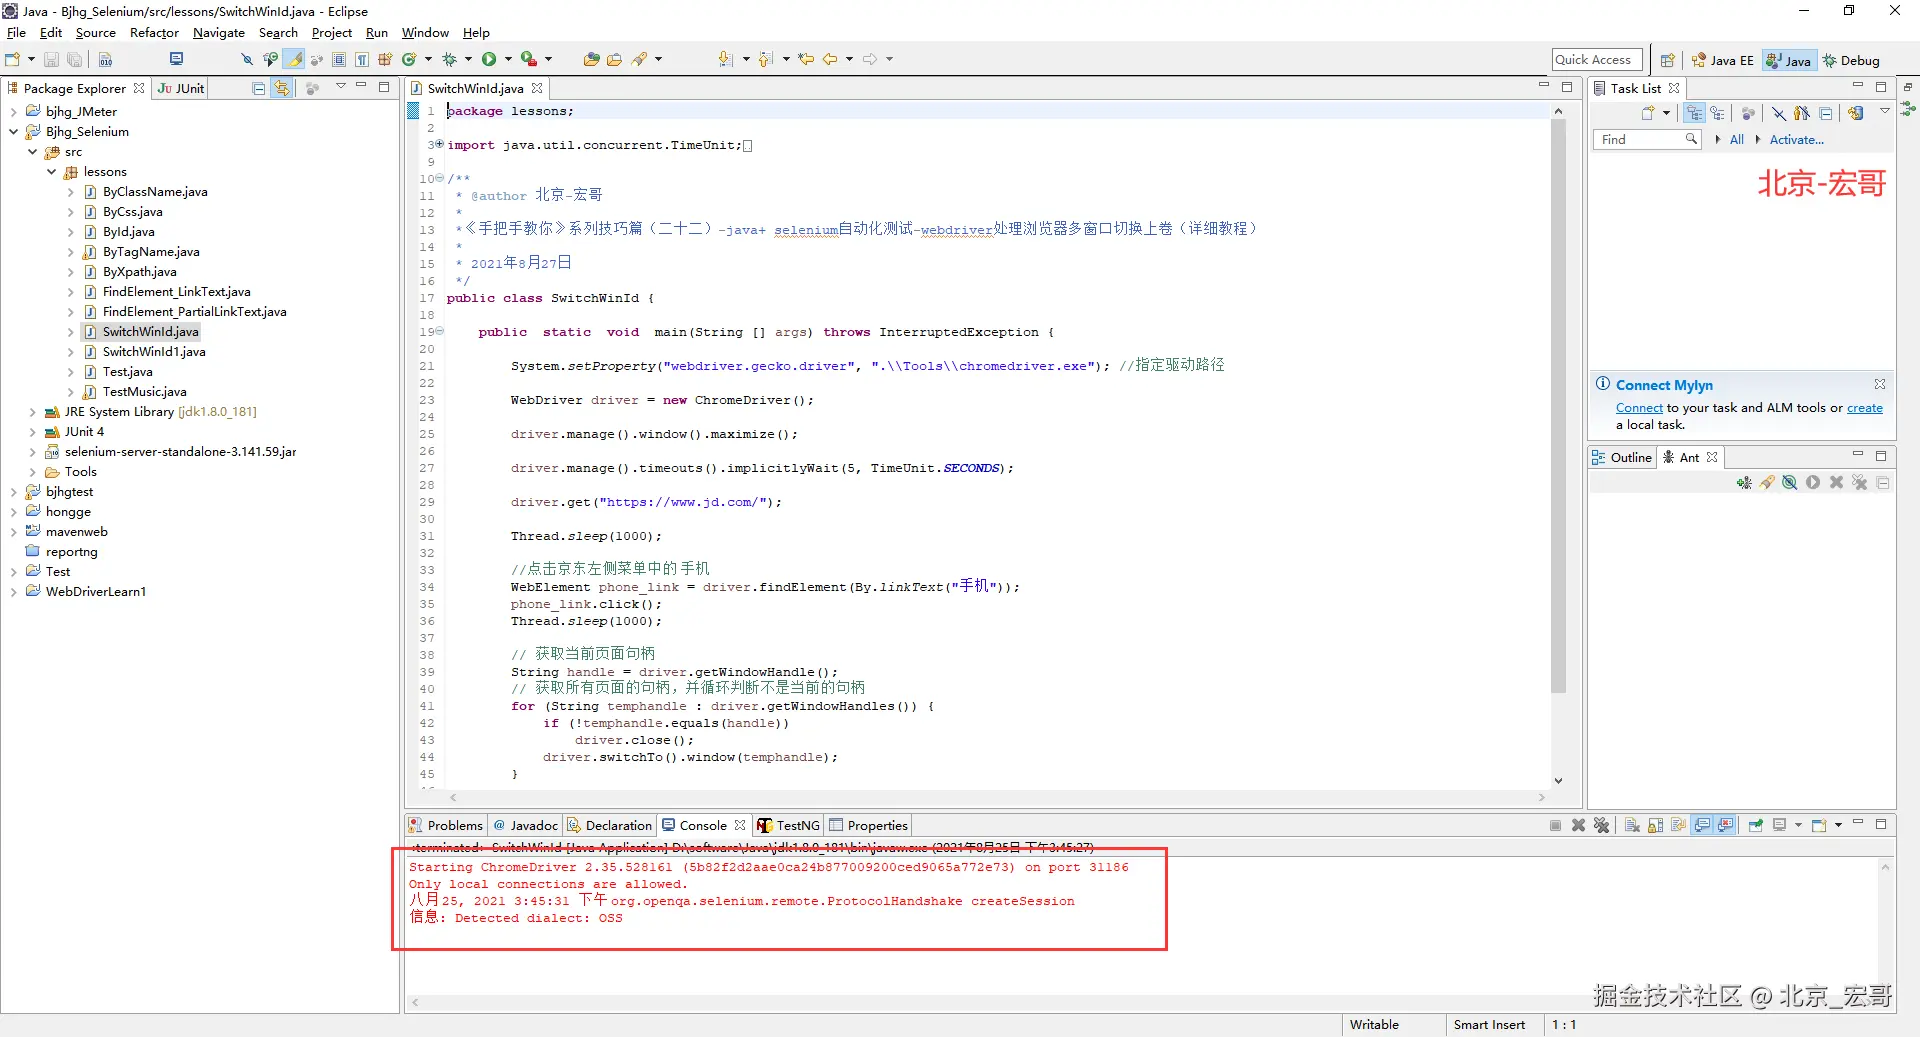Image resolution: width=1920 pixels, height=1037 pixels.
Task: Open the Navigate menu
Action: point(218,33)
